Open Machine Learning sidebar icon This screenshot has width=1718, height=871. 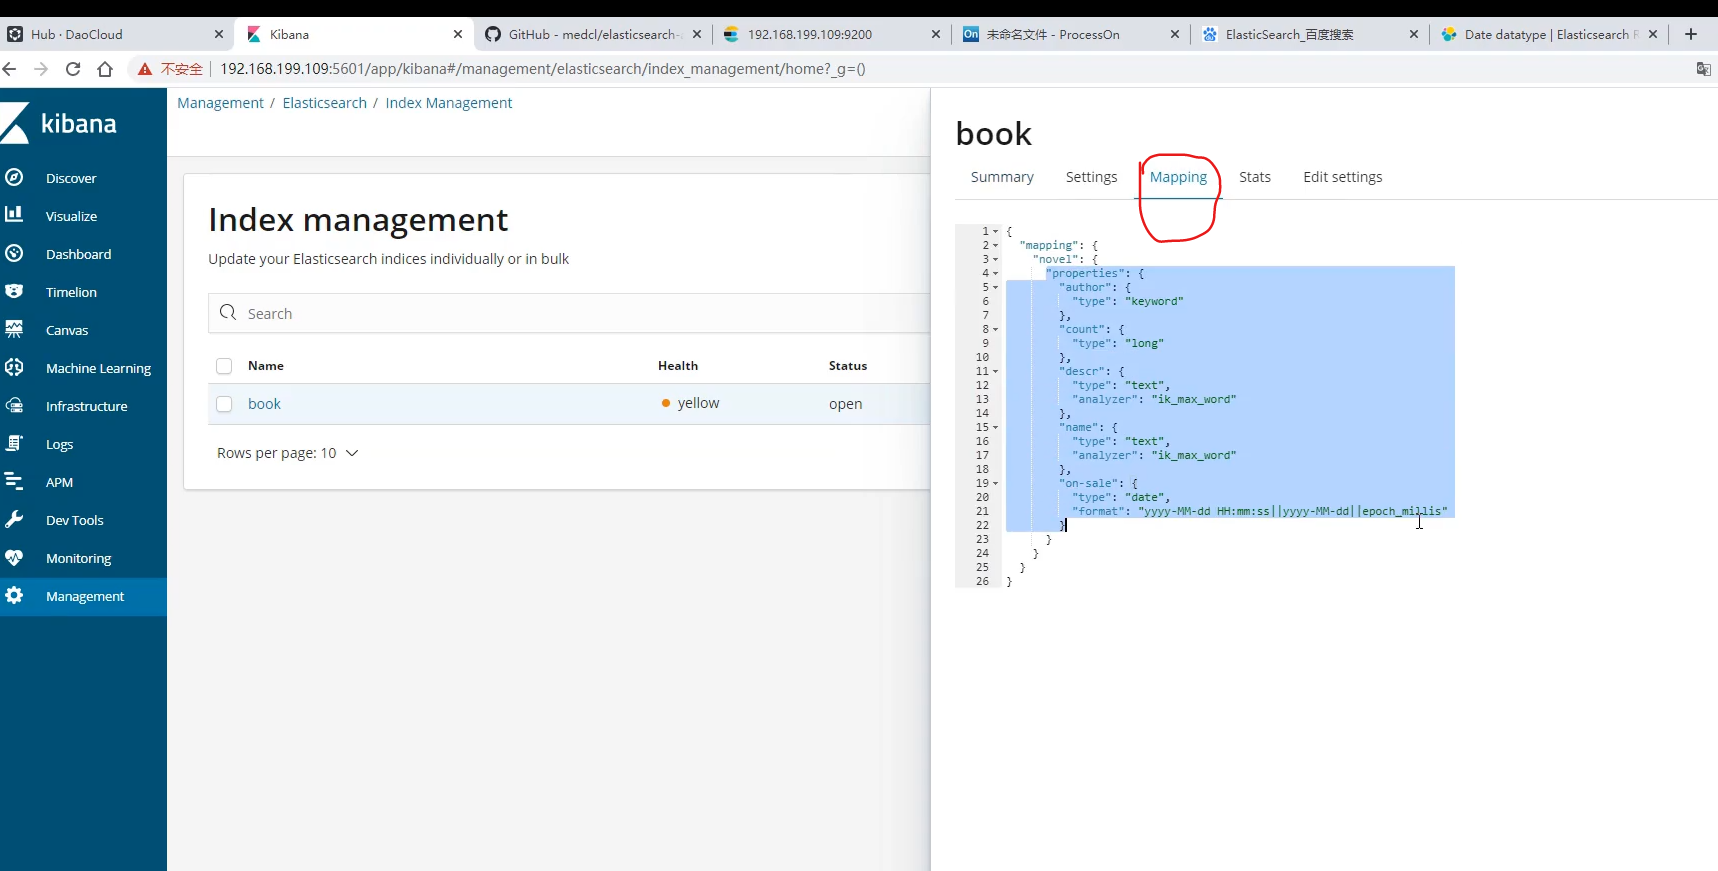click(14, 367)
